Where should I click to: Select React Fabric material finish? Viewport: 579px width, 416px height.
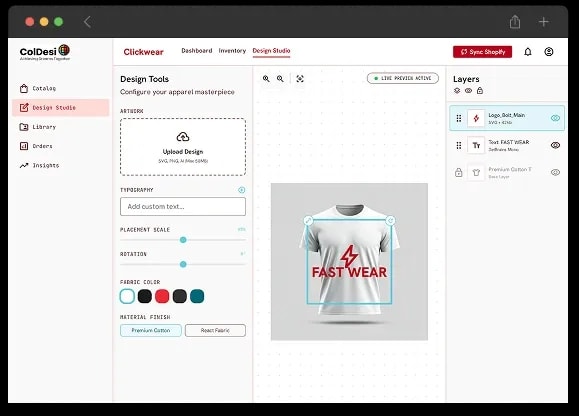[x=215, y=330]
